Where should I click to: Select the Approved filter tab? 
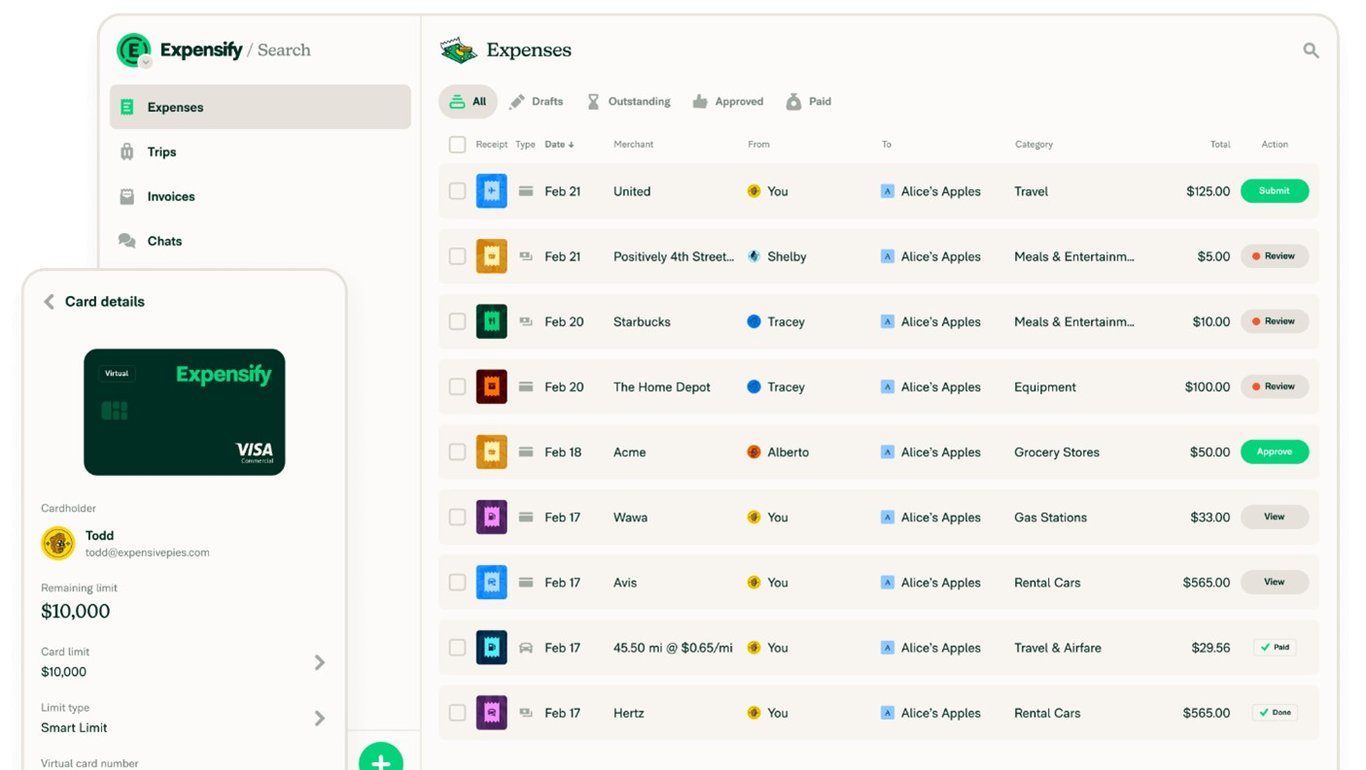tap(727, 101)
